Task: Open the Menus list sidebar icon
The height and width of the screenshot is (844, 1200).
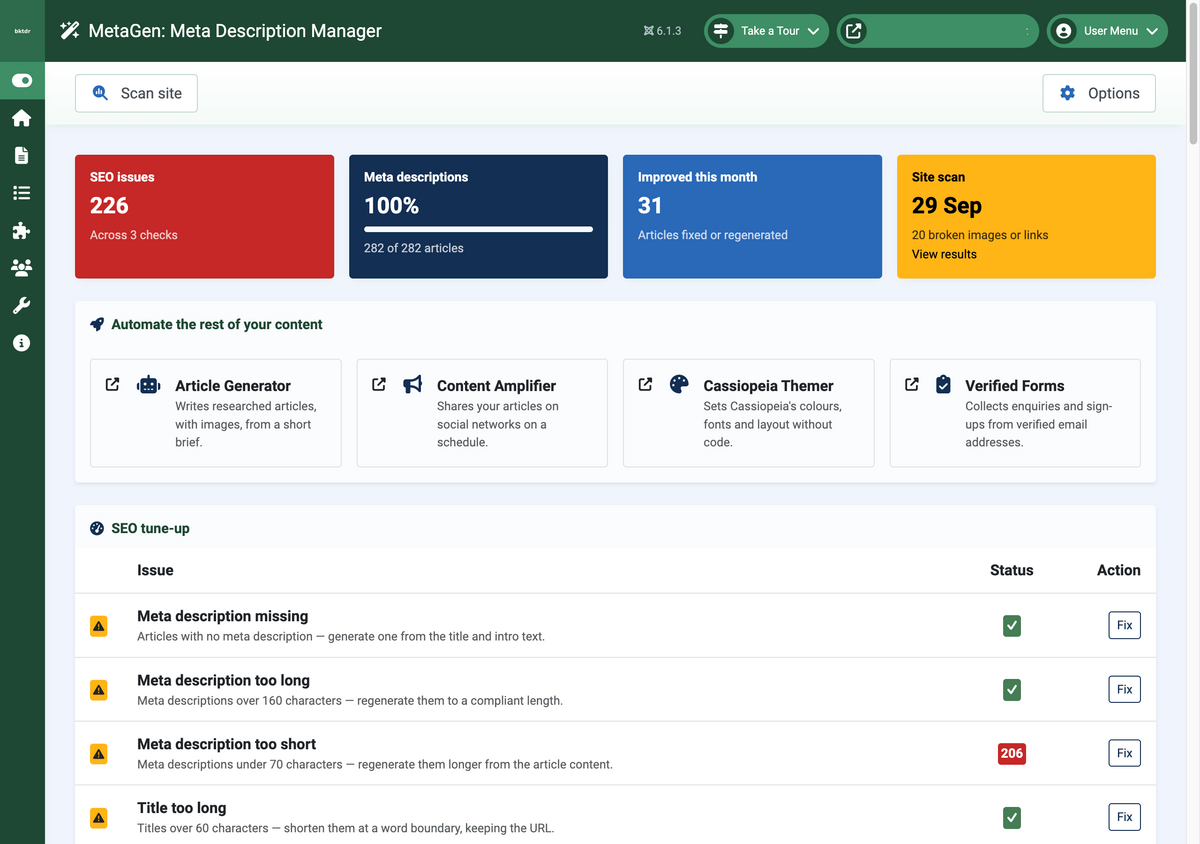Action: pyautogui.click(x=22, y=193)
